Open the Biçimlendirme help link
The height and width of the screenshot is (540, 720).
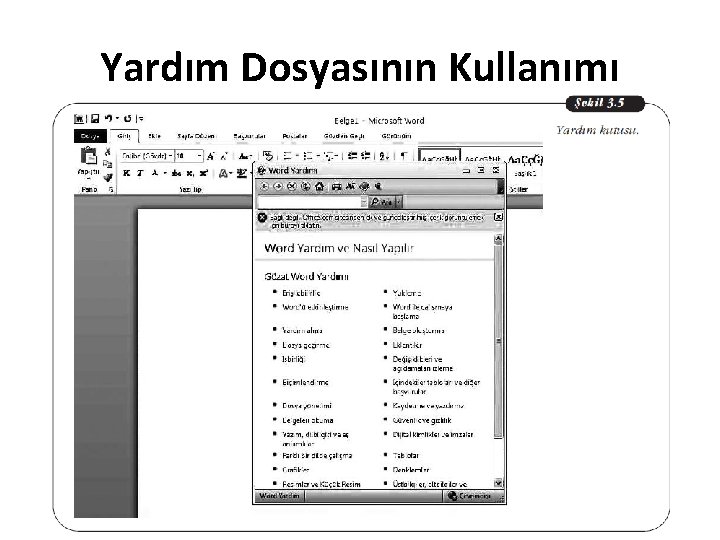coord(305,382)
